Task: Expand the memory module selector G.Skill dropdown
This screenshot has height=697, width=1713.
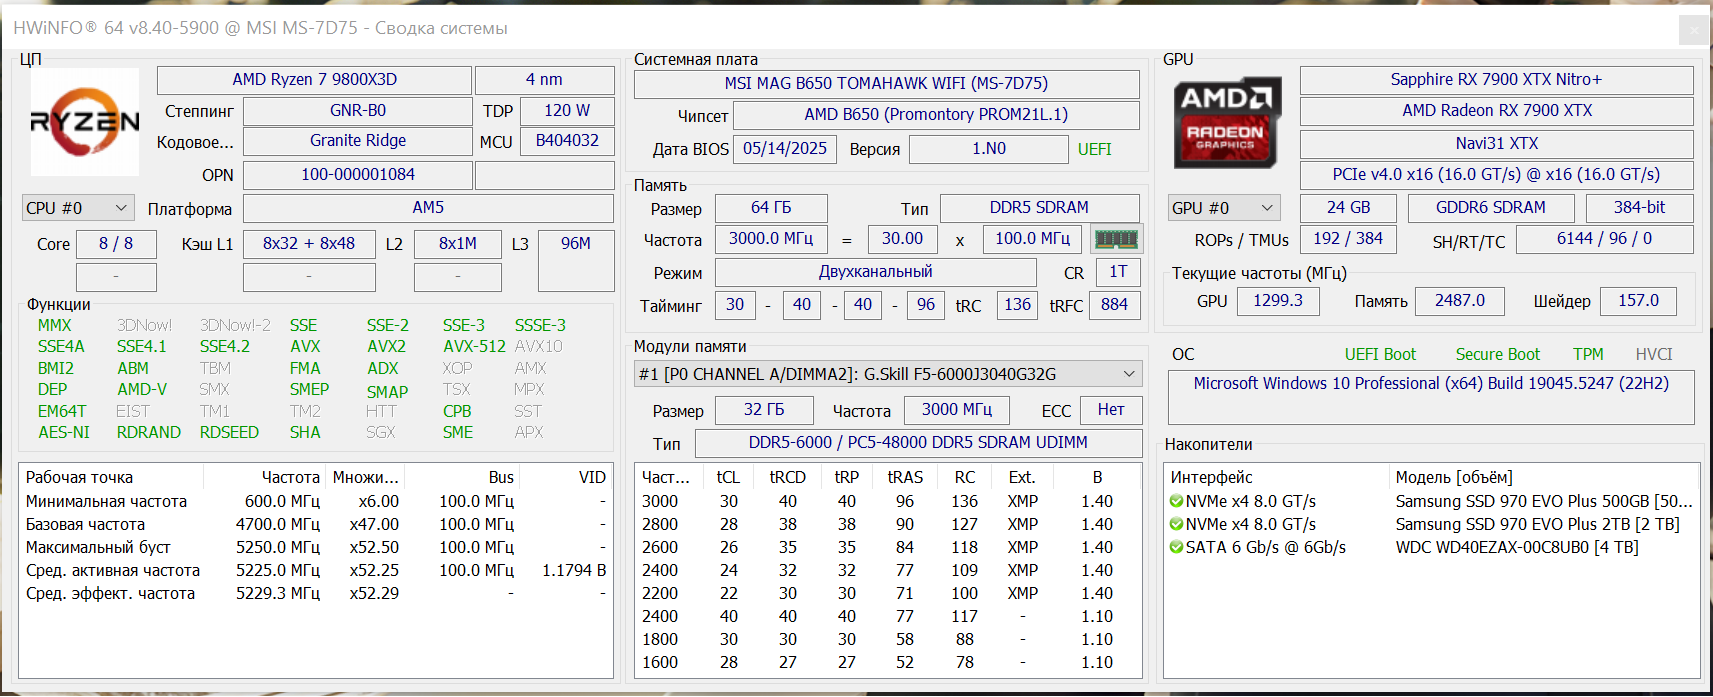Action: [x=889, y=374]
